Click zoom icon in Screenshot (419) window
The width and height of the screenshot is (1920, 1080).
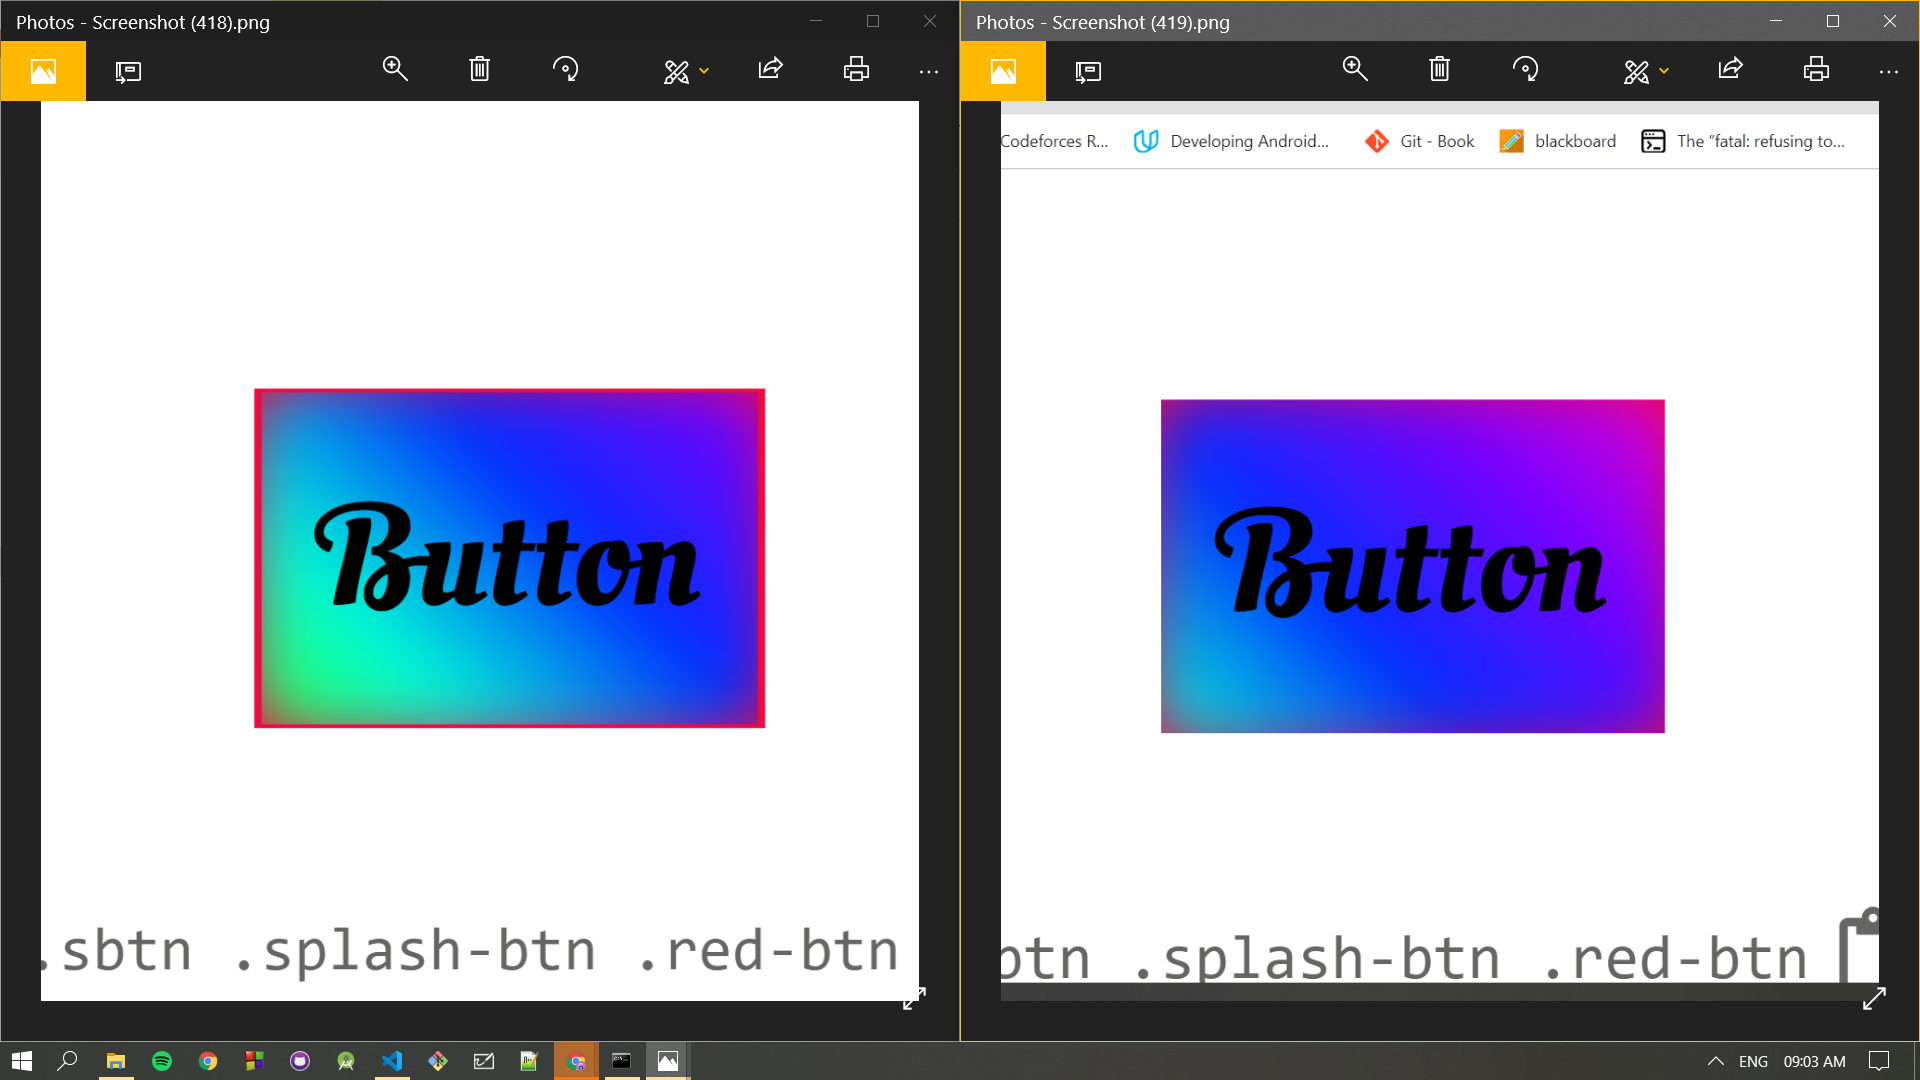click(x=1355, y=70)
